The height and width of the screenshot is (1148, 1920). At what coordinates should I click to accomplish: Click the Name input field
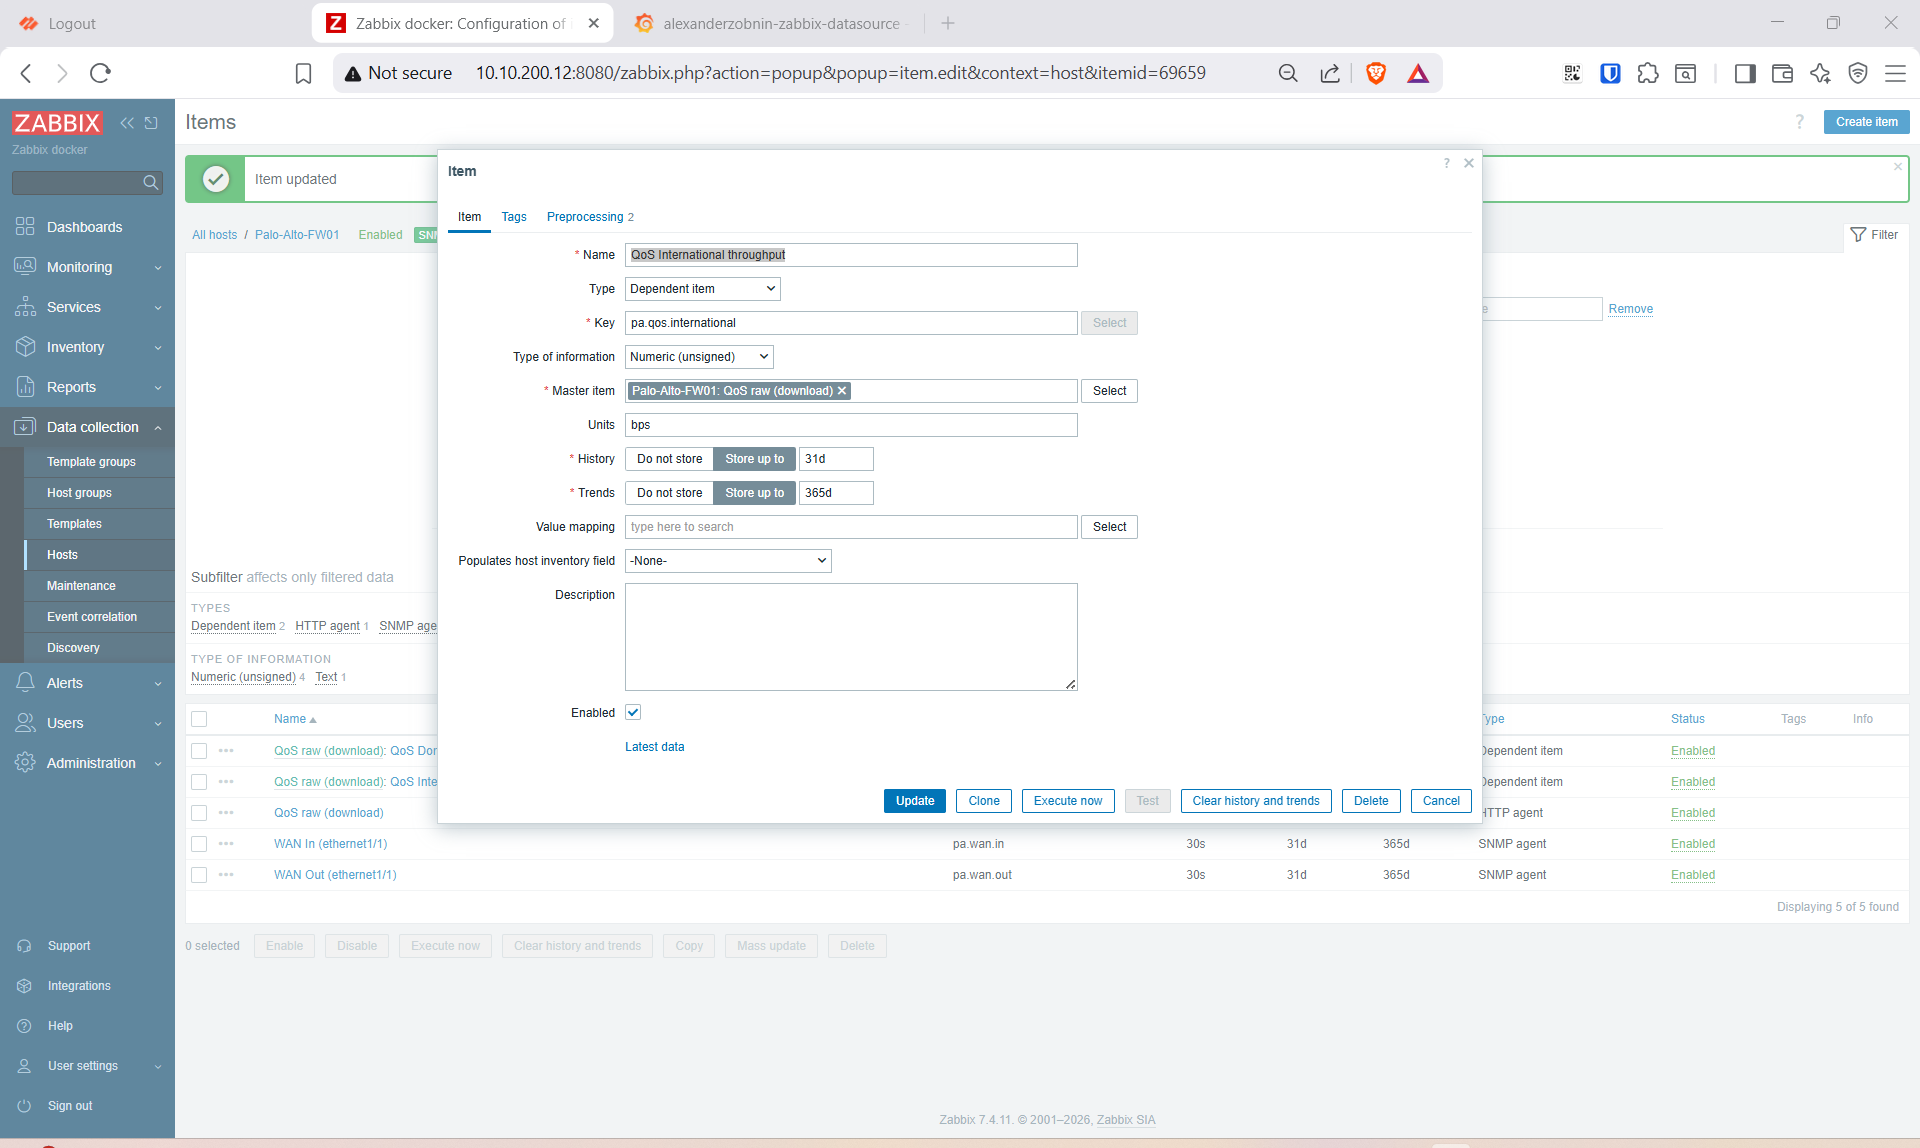851,255
